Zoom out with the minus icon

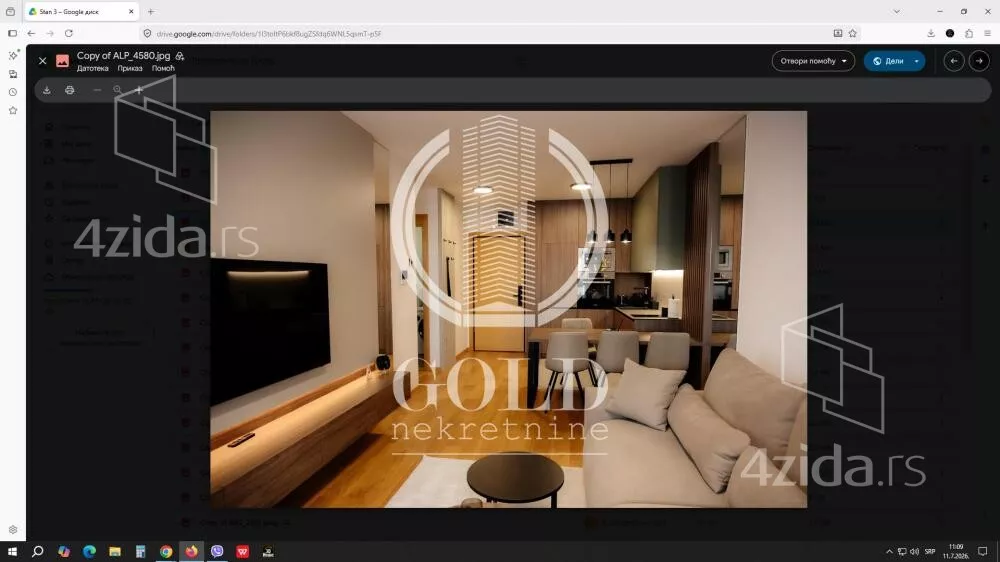(97, 90)
